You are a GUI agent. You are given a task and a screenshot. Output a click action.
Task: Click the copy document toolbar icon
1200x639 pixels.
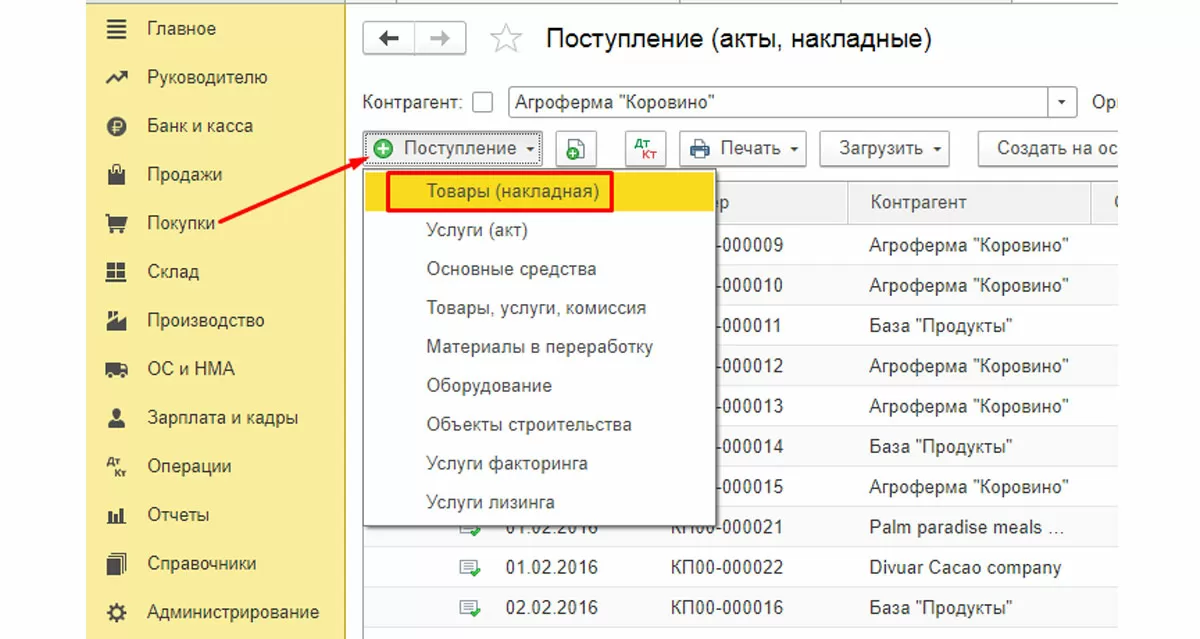click(x=575, y=149)
